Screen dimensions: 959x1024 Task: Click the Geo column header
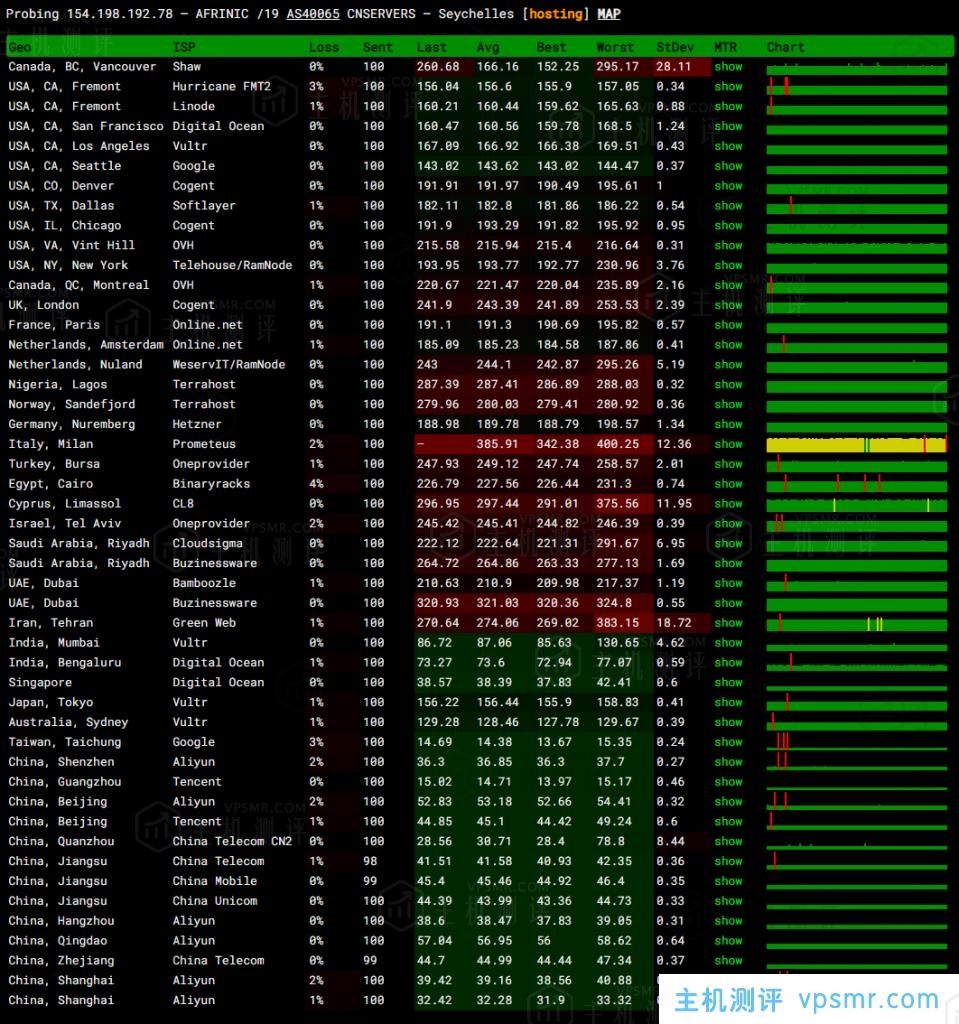[x=20, y=47]
